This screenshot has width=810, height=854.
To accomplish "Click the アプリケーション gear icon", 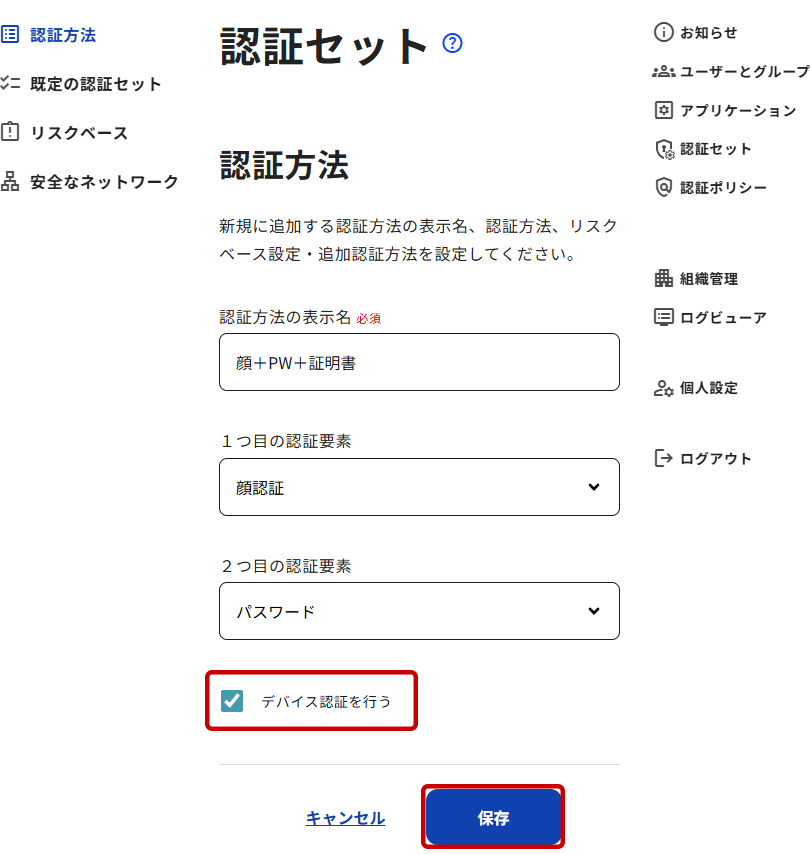I will [663, 110].
